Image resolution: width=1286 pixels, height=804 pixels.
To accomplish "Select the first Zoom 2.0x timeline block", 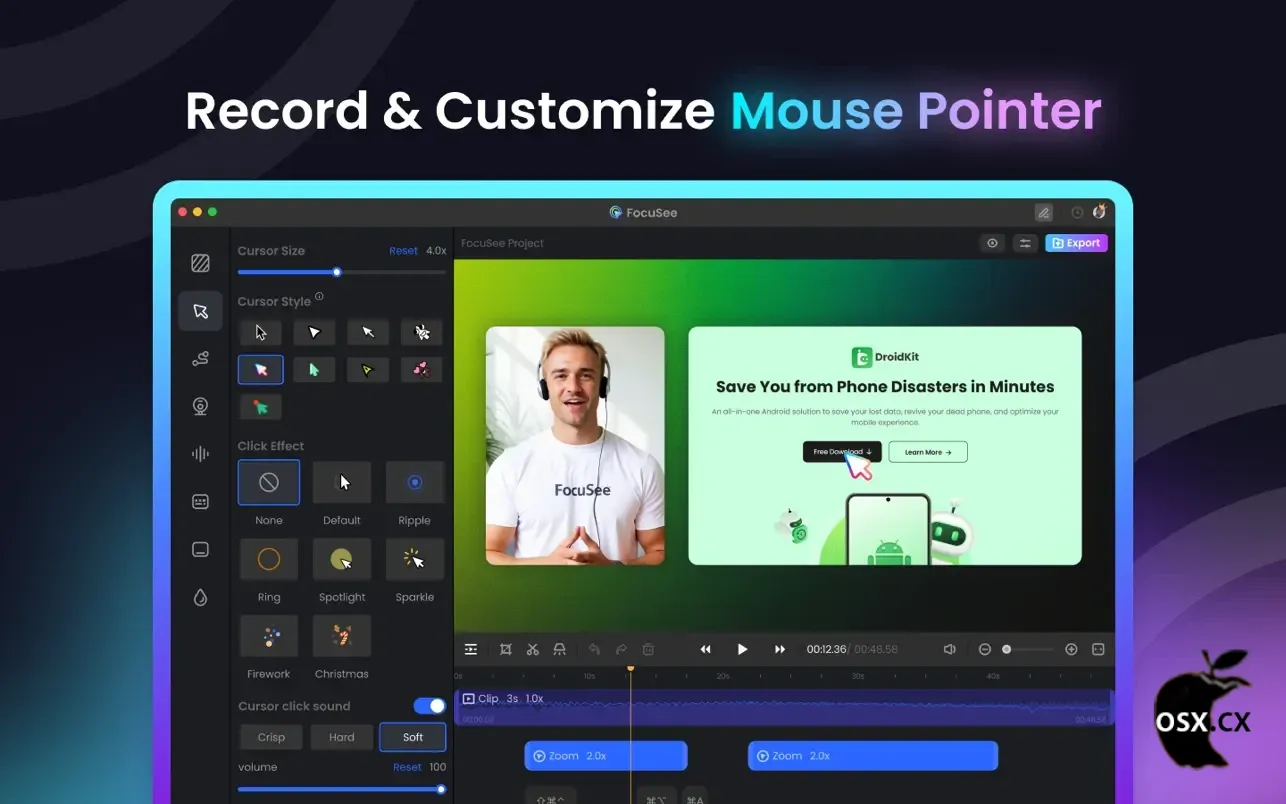I will 605,756.
